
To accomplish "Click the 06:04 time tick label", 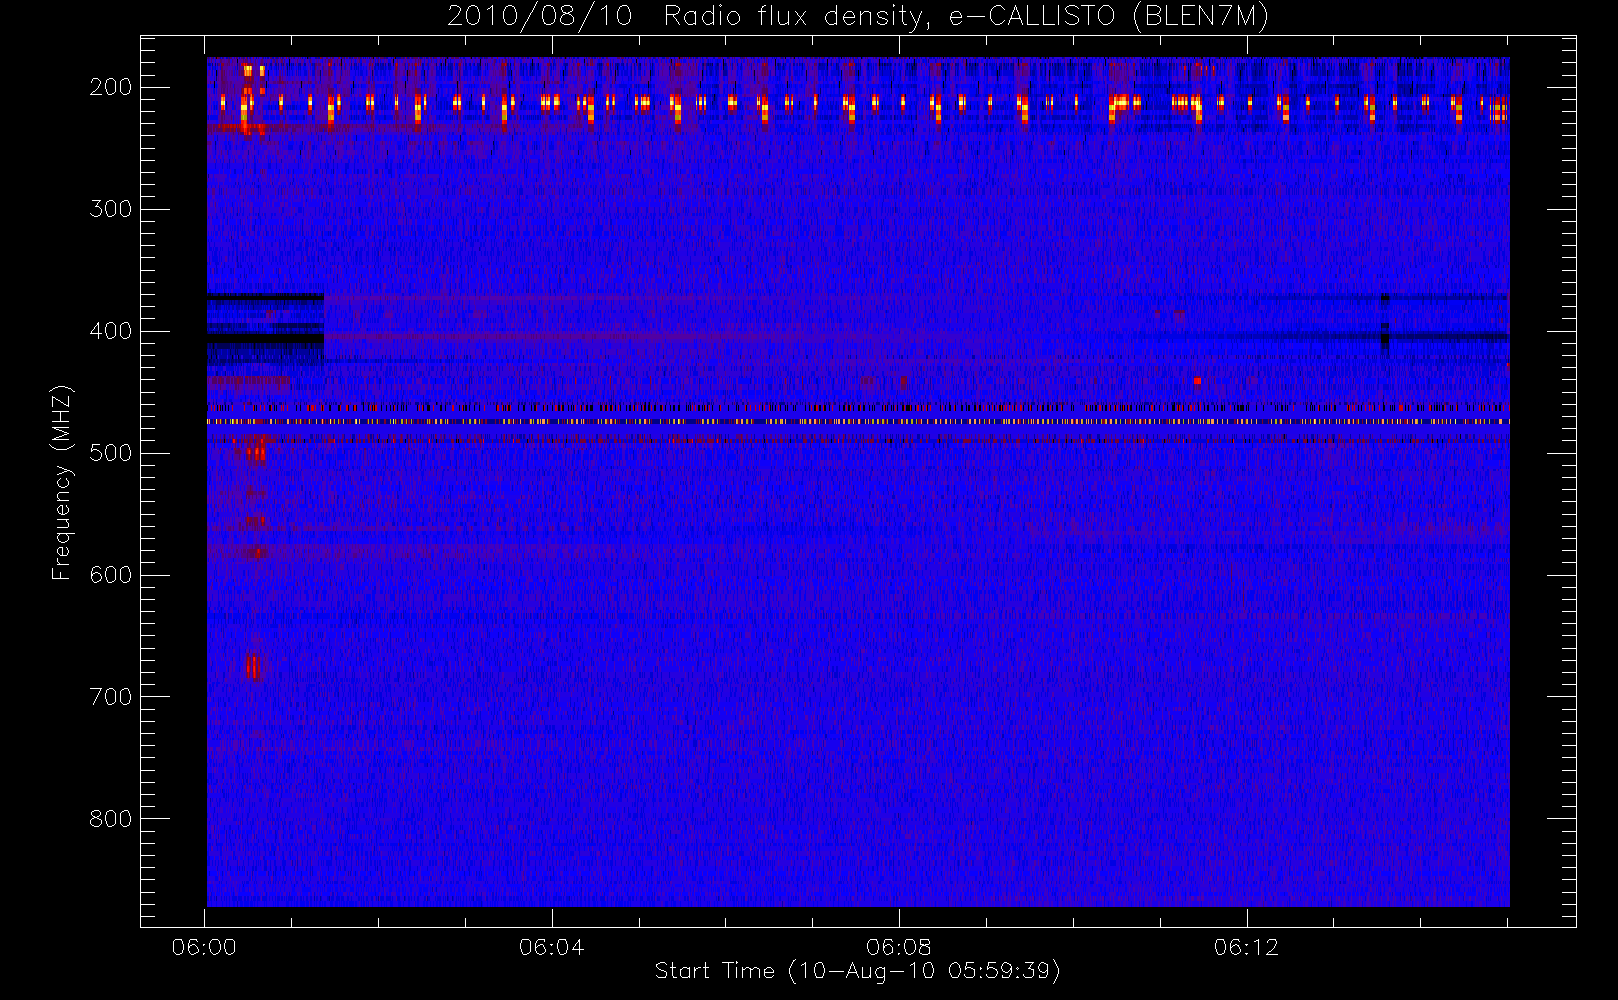I will coord(551,947).
